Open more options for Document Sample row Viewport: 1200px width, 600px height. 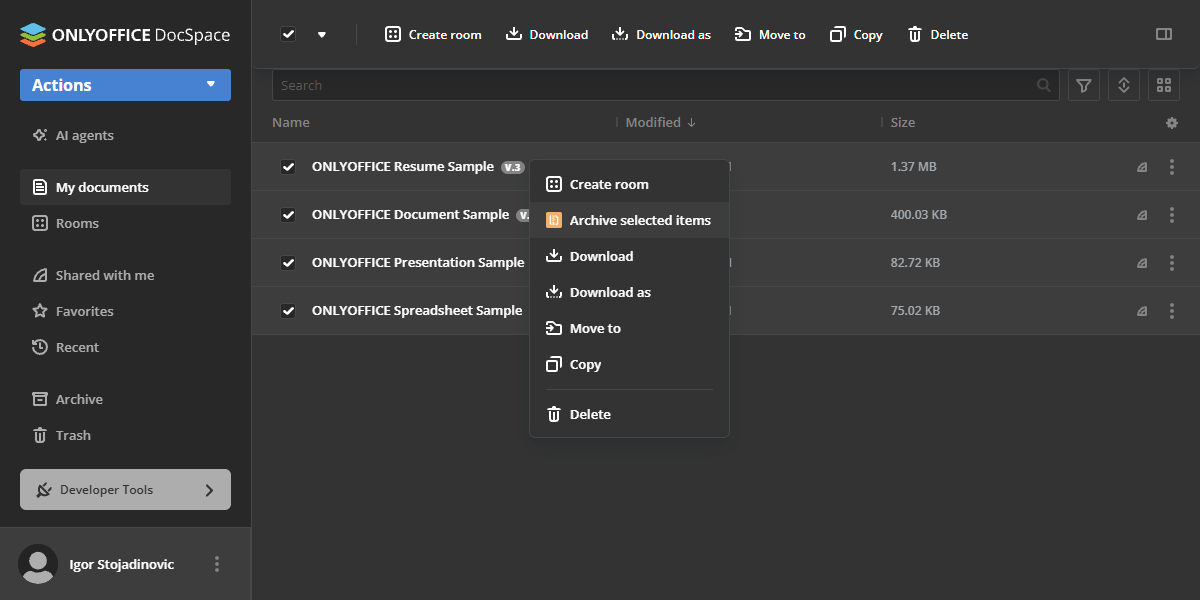pyautogui.click(x=1172, y=215)
